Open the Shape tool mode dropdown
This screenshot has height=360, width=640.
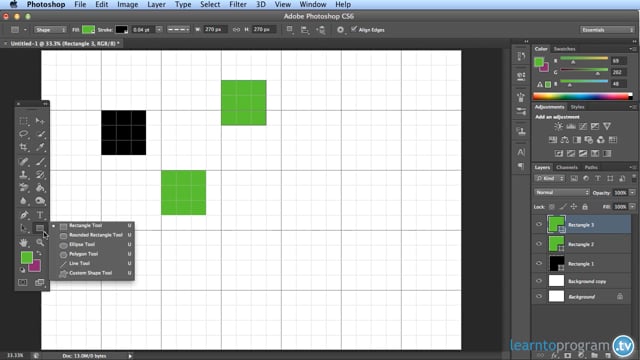pos(50,30)
